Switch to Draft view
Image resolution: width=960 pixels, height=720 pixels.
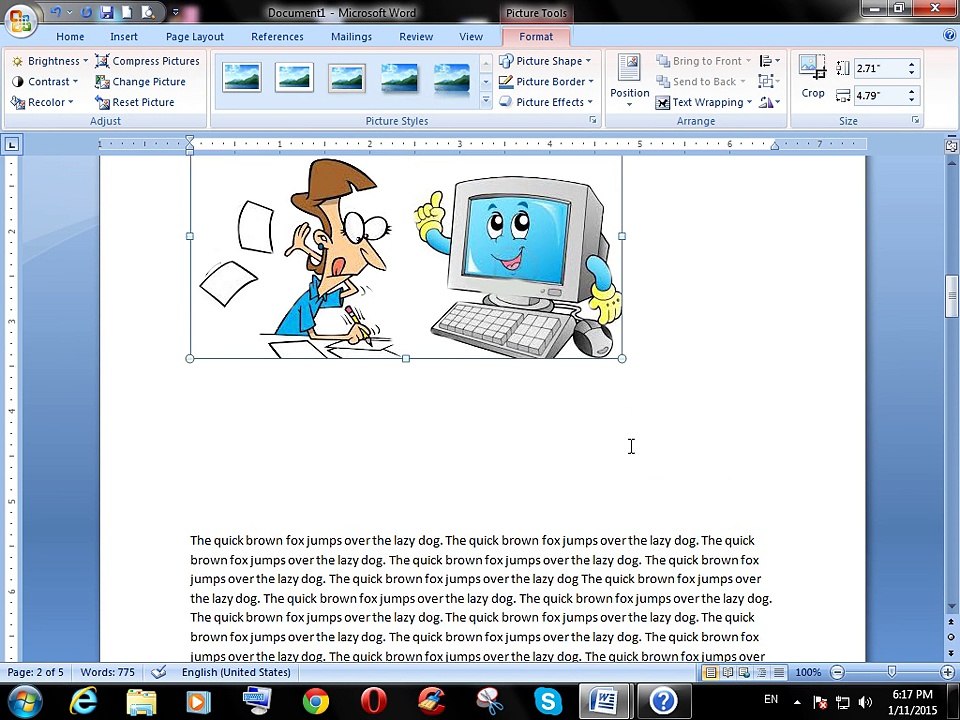(x=778, y=672)
